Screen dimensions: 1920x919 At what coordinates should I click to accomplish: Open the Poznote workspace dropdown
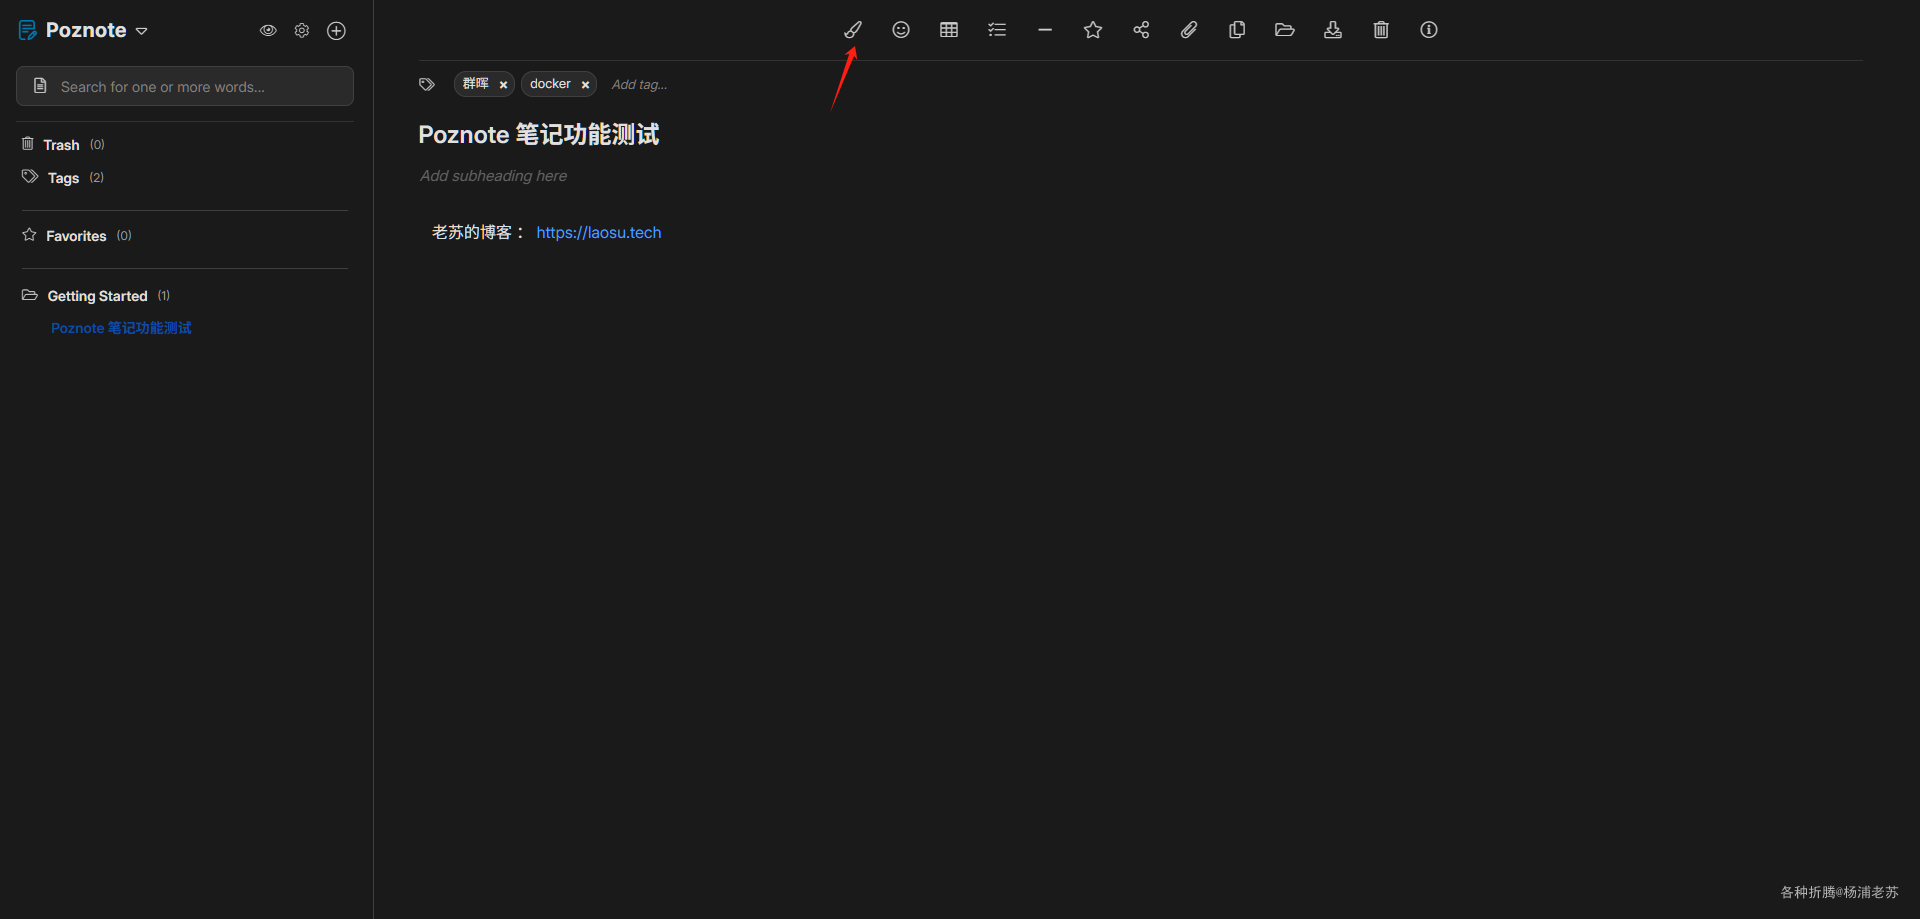coord(142,31)
